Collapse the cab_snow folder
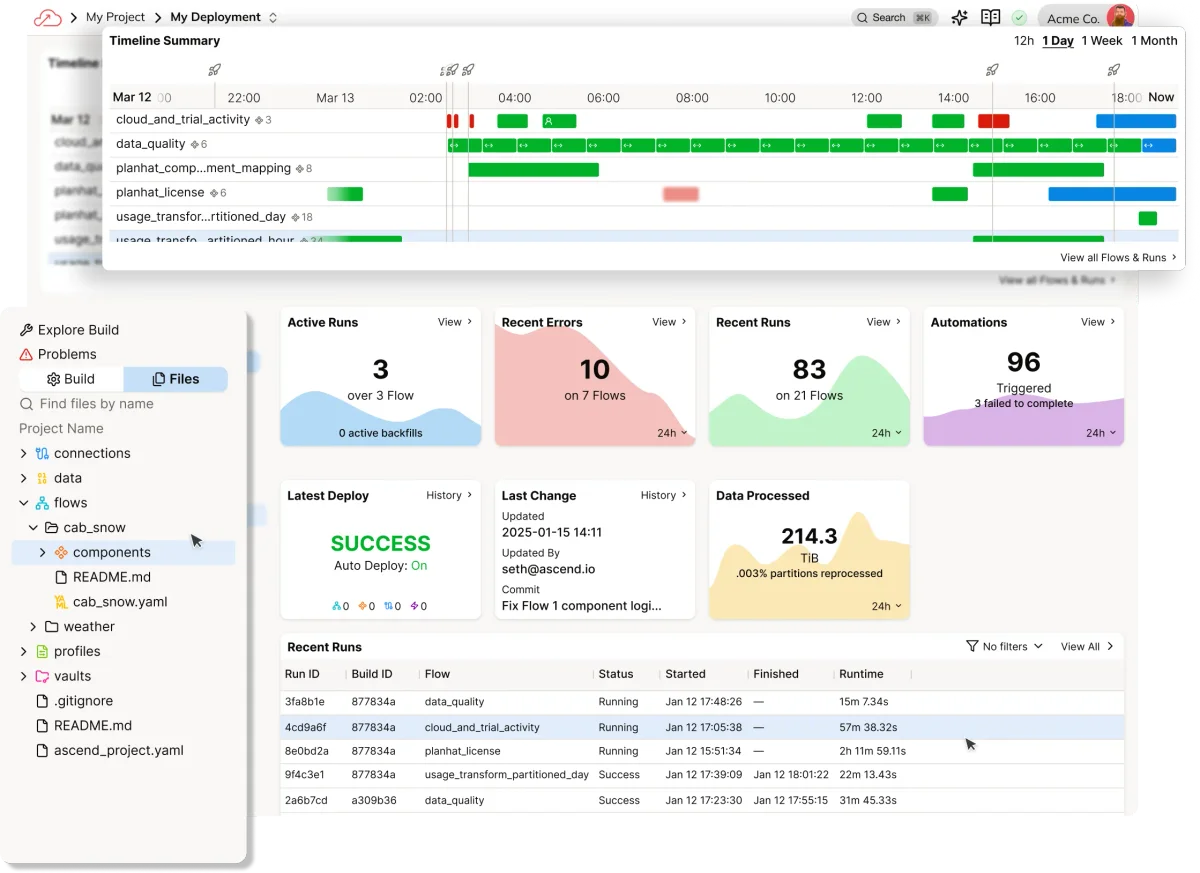The width and height of the screenshot is (1200, 873). click(33, 527)
